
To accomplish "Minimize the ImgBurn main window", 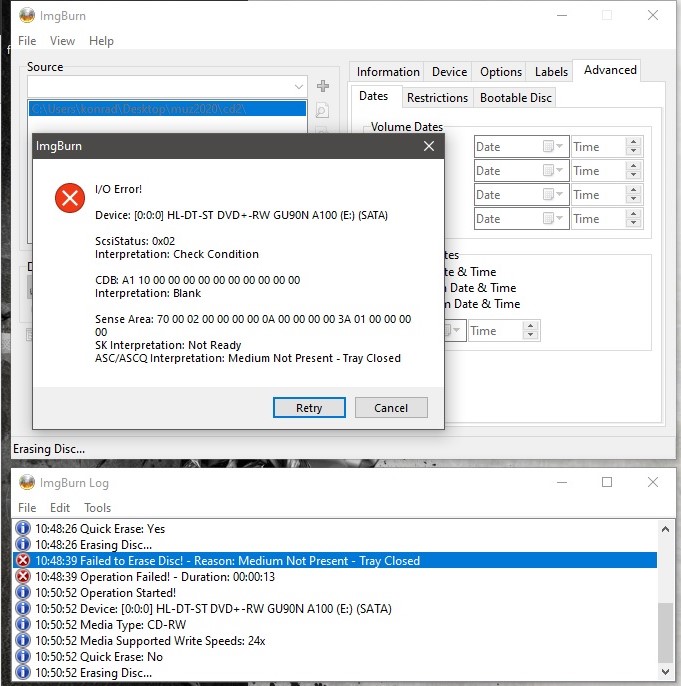I will point(562,15).
